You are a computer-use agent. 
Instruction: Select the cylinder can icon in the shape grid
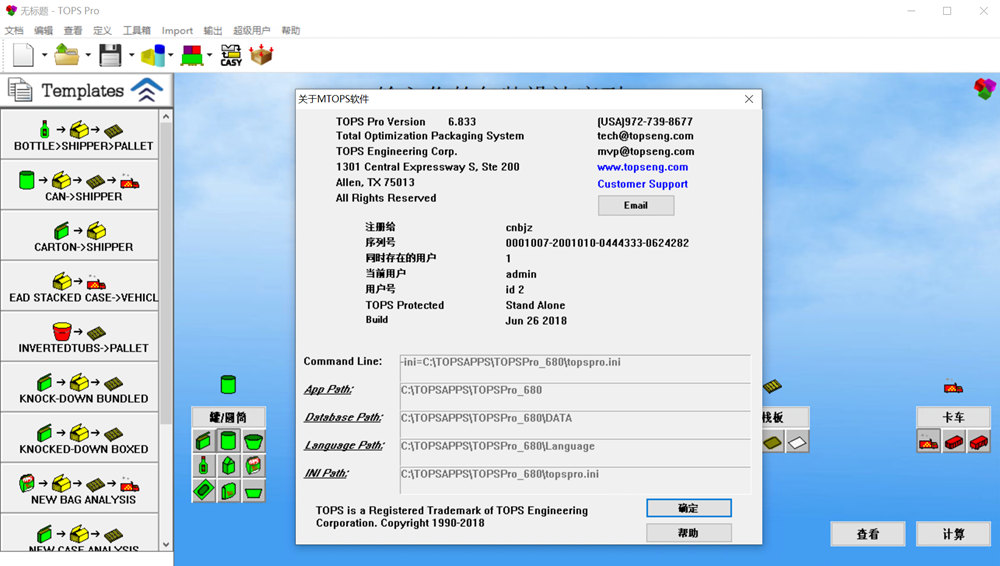[x=228, y=441]
